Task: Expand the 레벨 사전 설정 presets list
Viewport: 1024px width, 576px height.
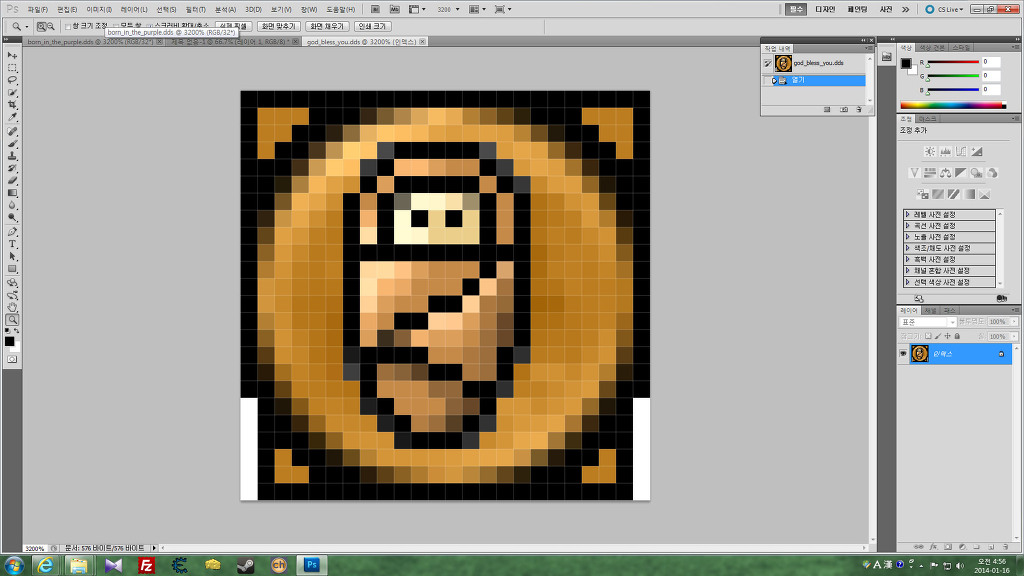Action: coord(908,215)
